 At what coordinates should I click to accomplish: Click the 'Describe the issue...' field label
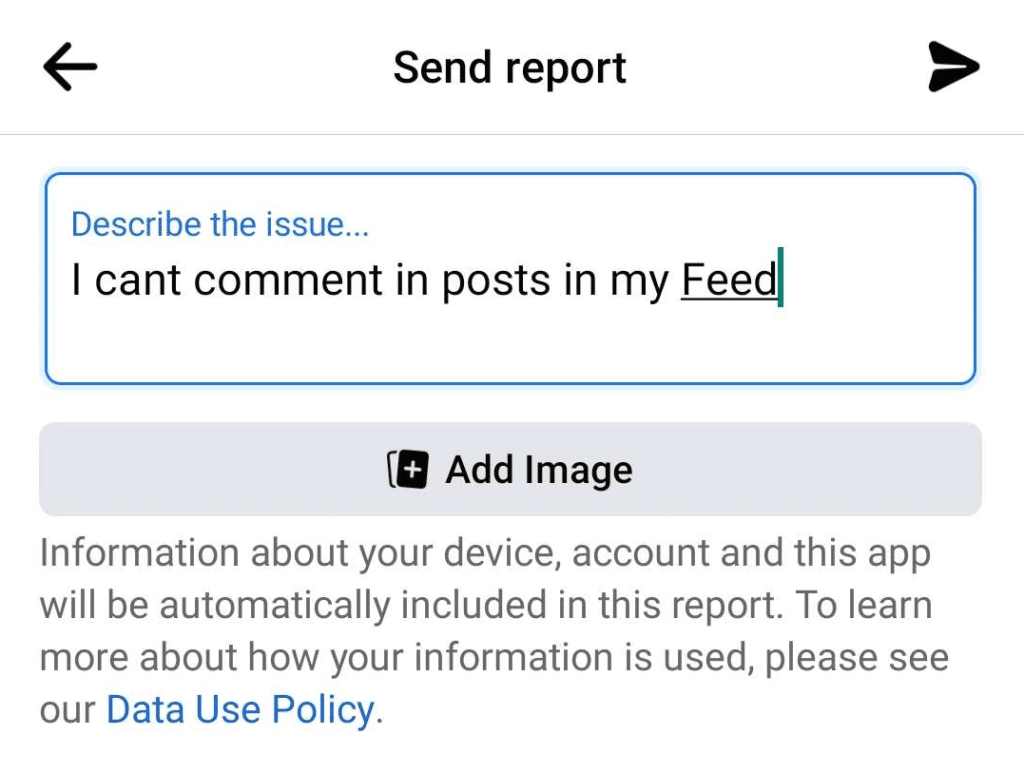[x=220, y=225]
